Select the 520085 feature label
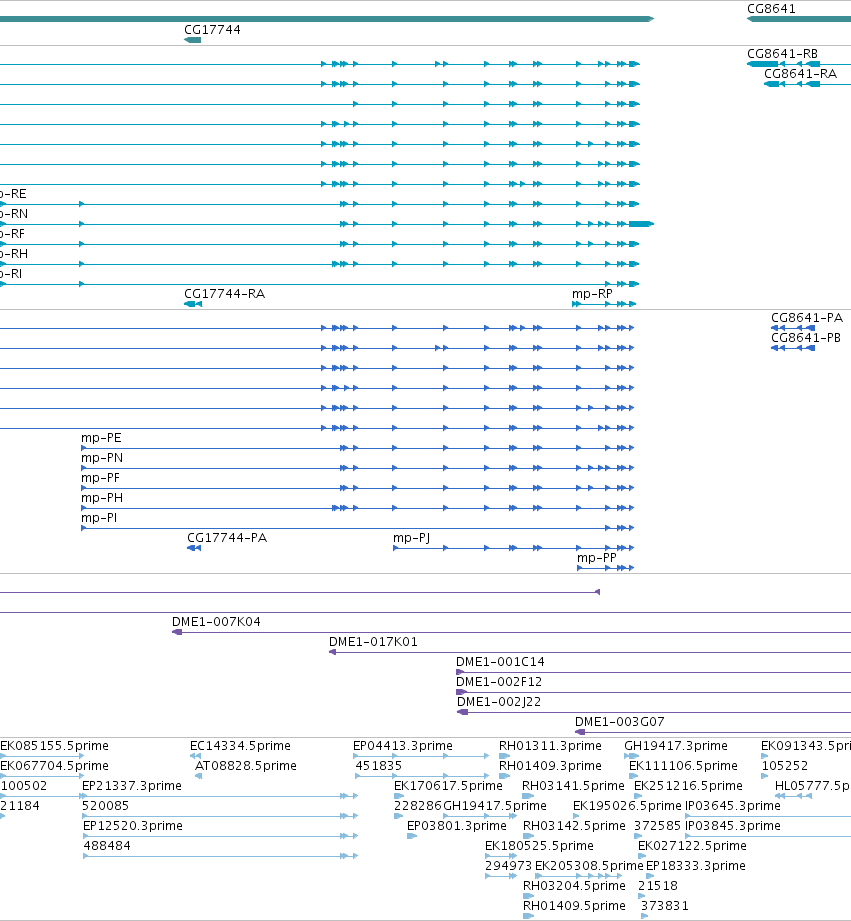This screenshot has height=921, width=851. tap(105, 805)
